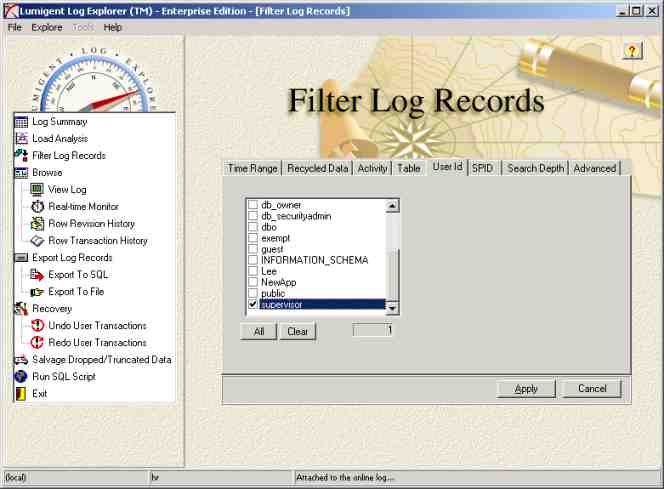
Task: Select Undo User Transactions entry
Action: 97,326
